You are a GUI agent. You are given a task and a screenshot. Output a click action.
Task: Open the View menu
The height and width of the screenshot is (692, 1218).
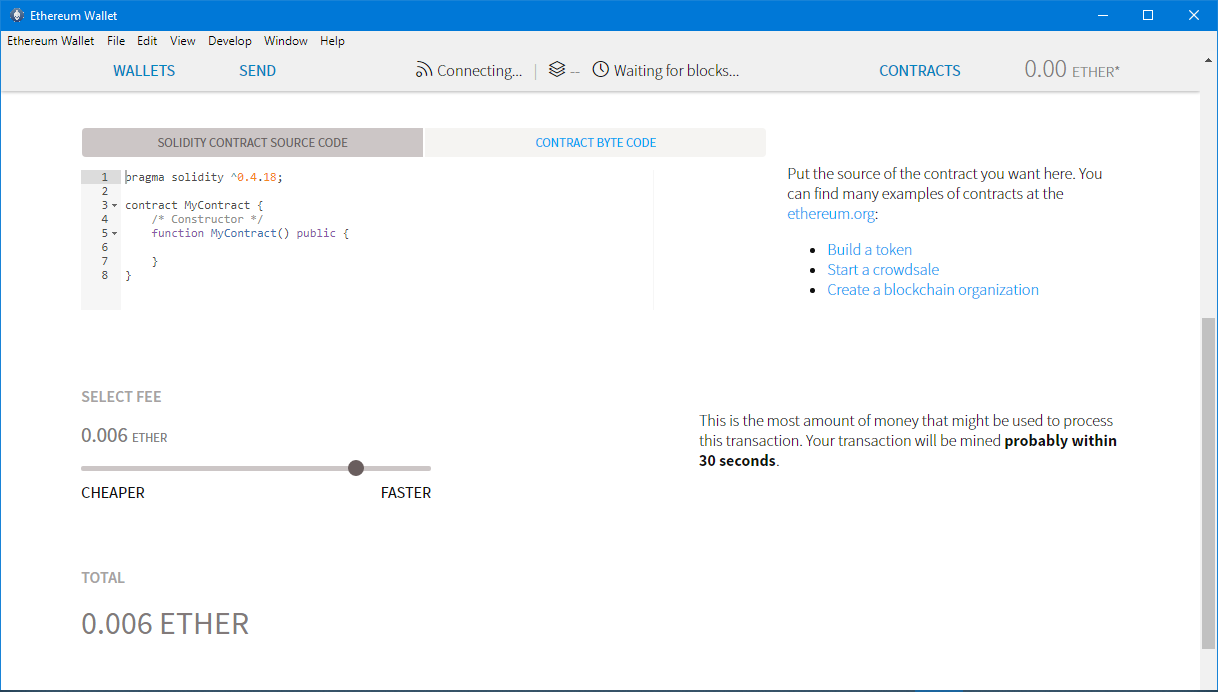click(x=183, y=41)
